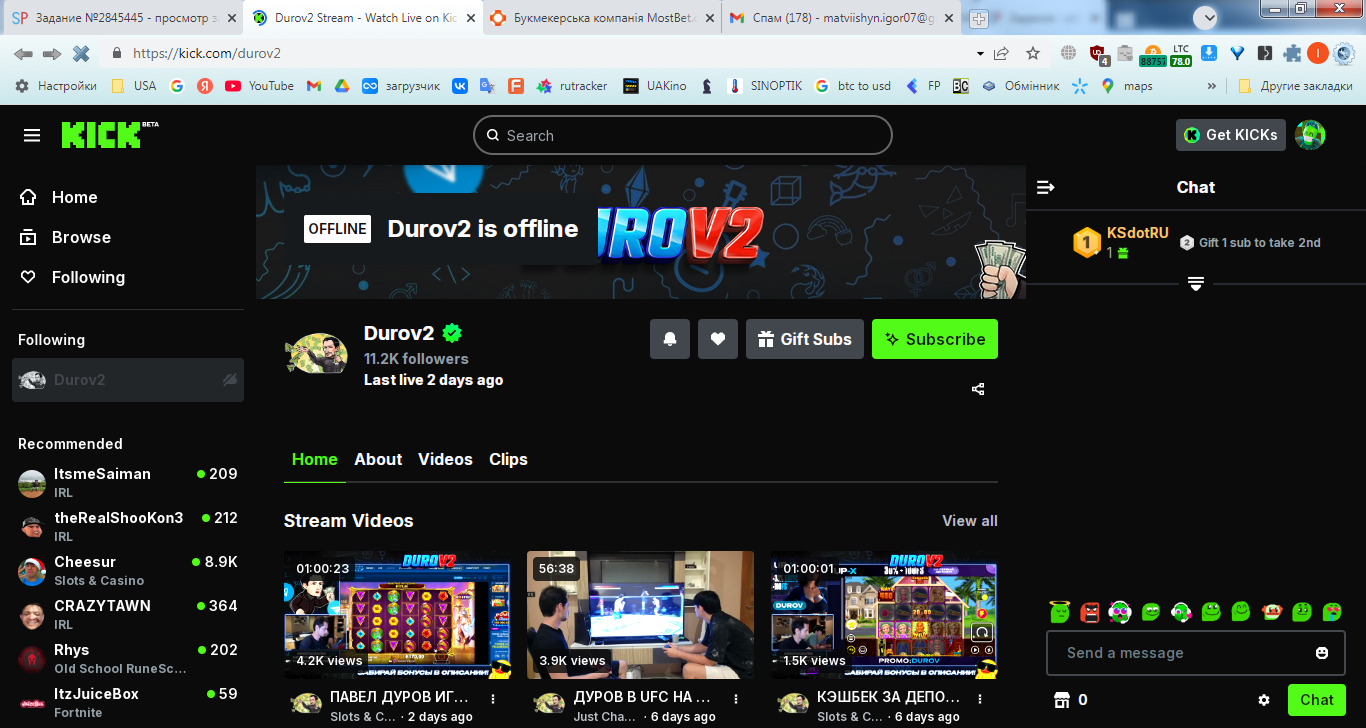The image size is (1366, 728).
Task: Open the Cheesur recommended channel
Action: click(128, 570)
